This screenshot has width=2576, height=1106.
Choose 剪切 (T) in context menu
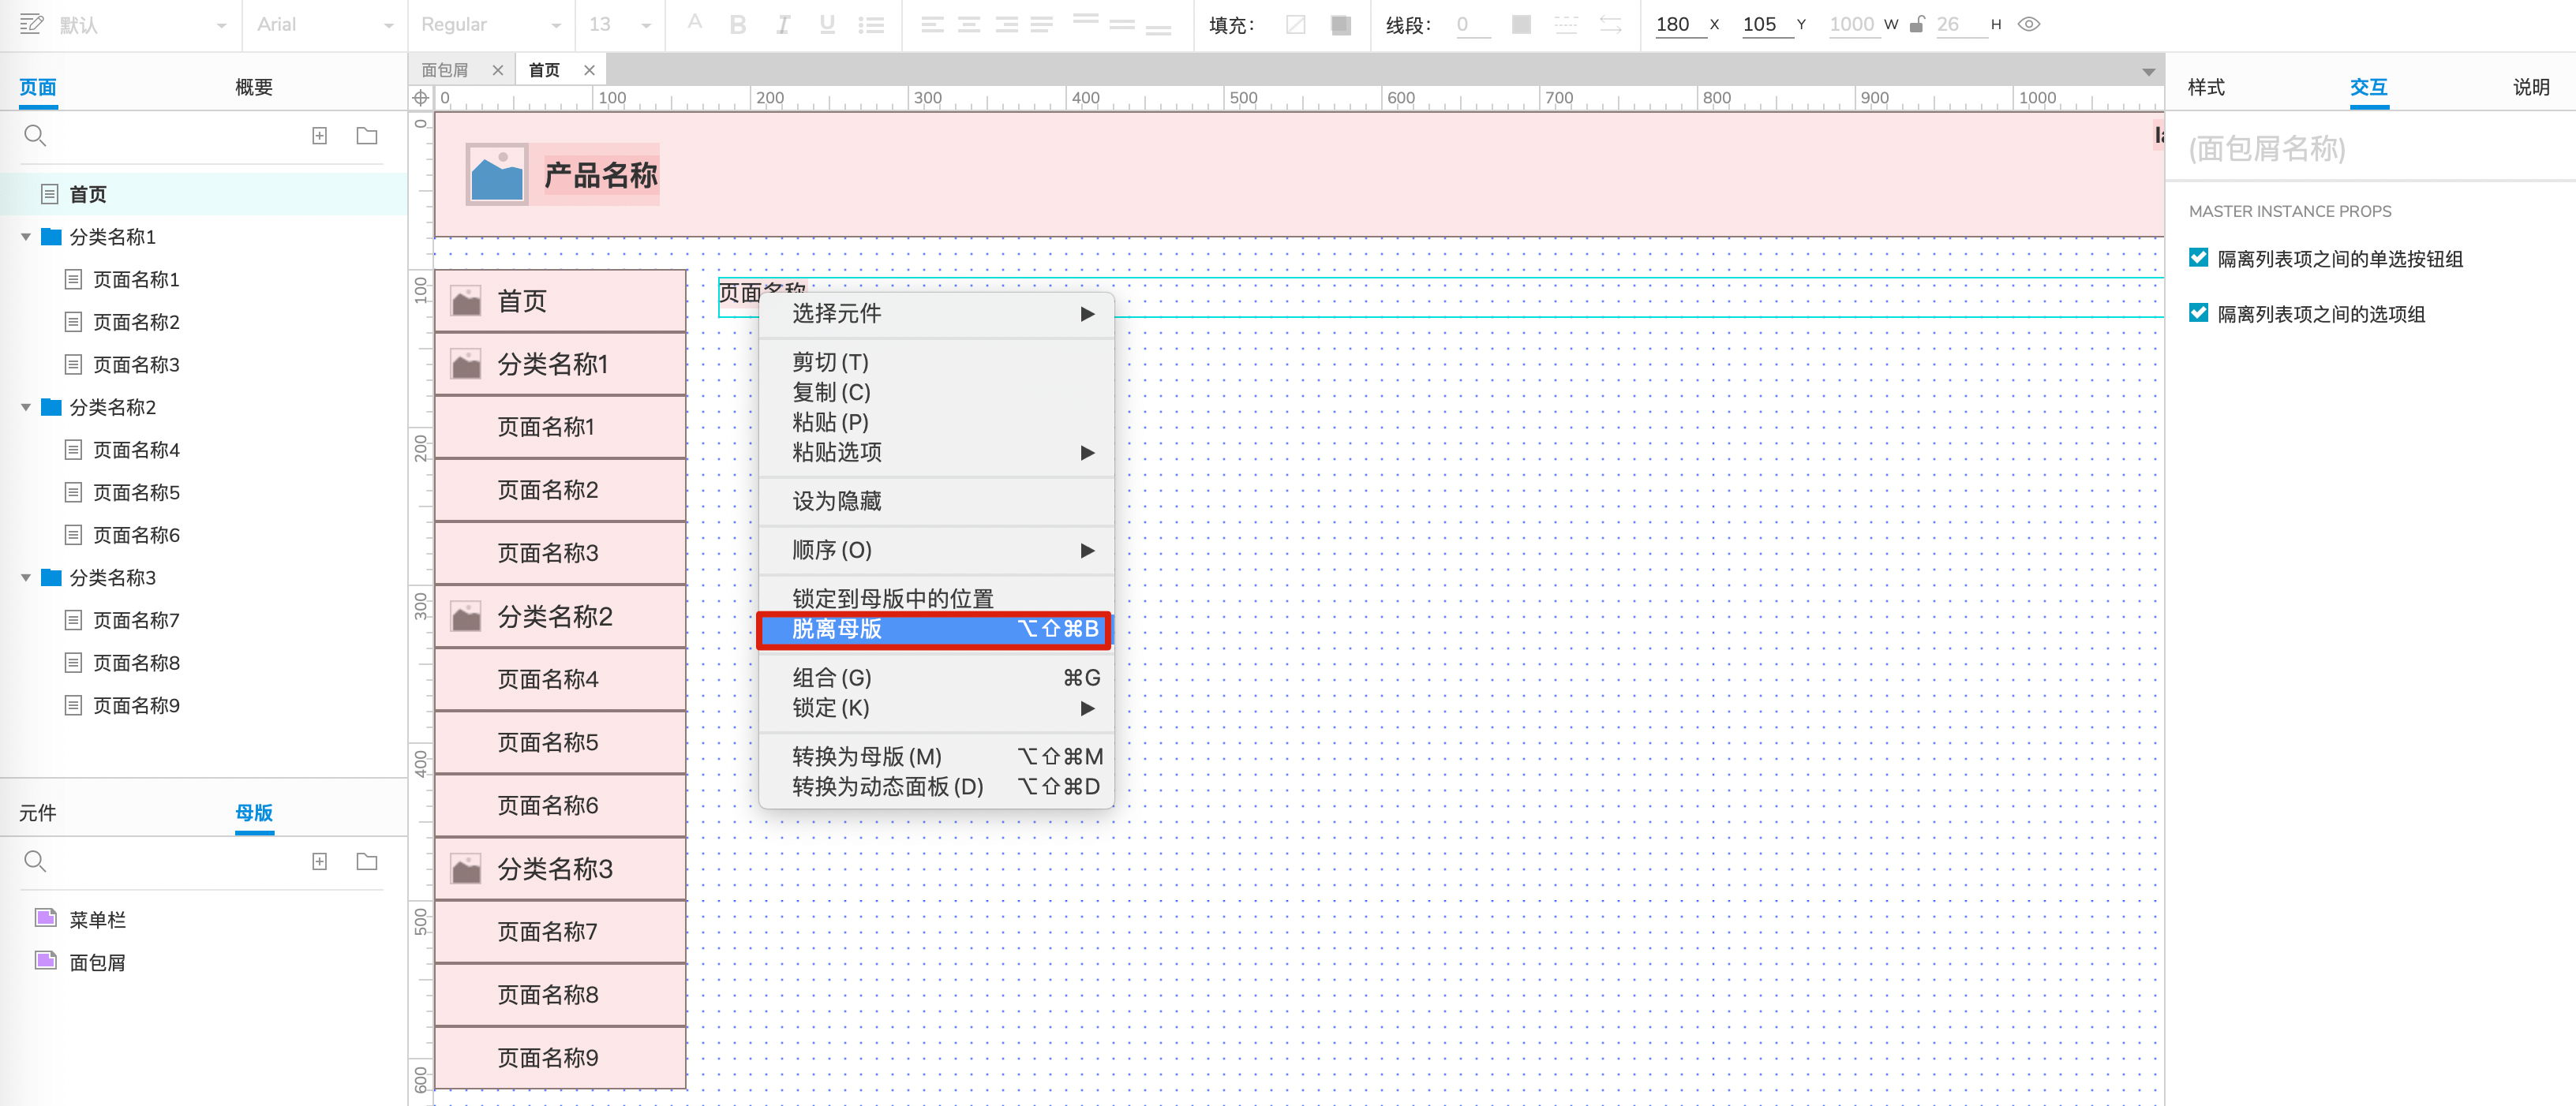(x=936, y=362)
